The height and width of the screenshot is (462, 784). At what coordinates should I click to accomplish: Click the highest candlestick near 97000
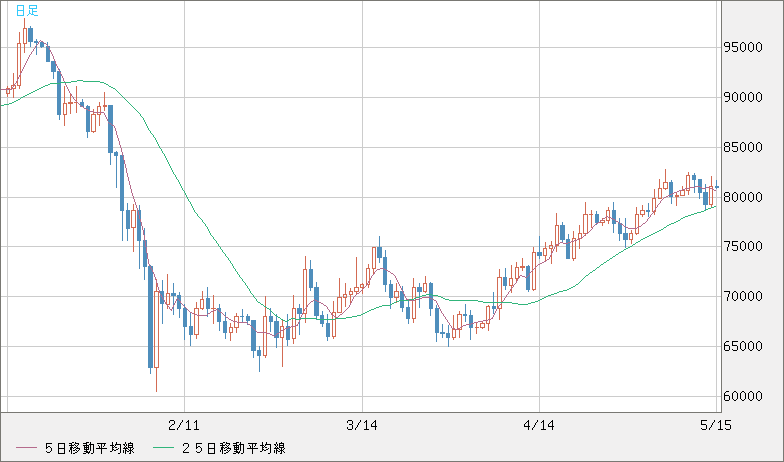(x=24, y=35)
